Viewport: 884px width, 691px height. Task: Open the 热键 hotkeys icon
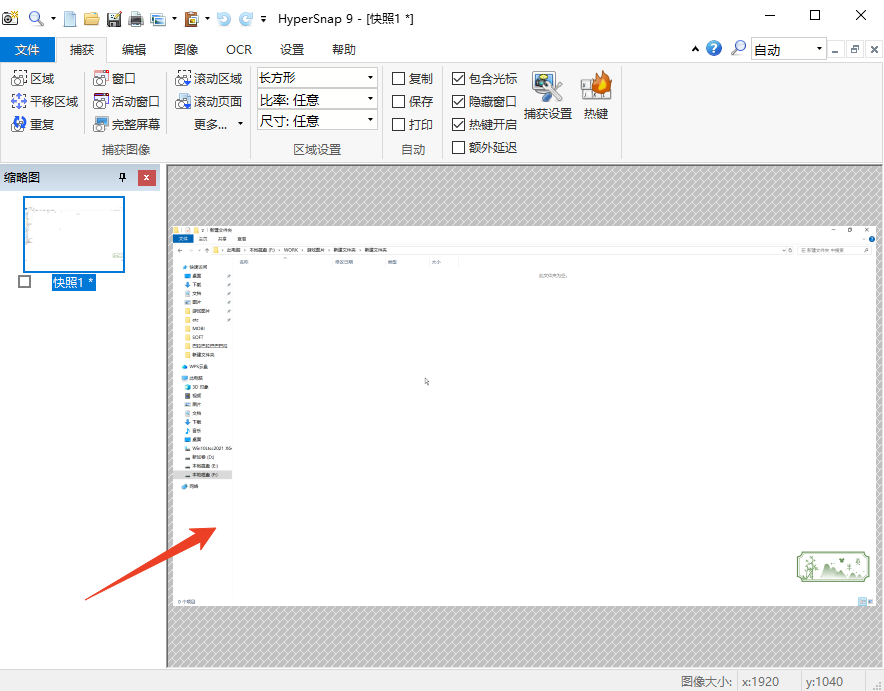tap(595, 97)
